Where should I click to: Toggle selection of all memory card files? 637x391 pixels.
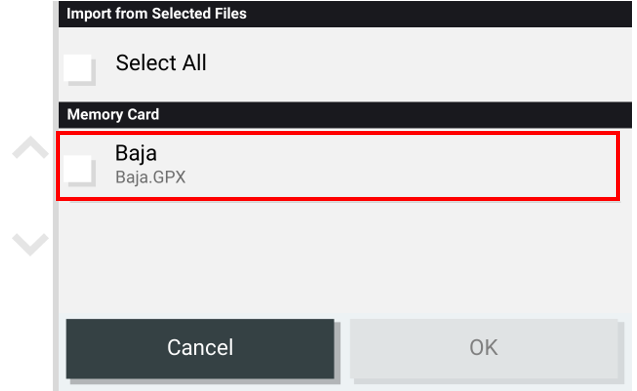[79, 69]
